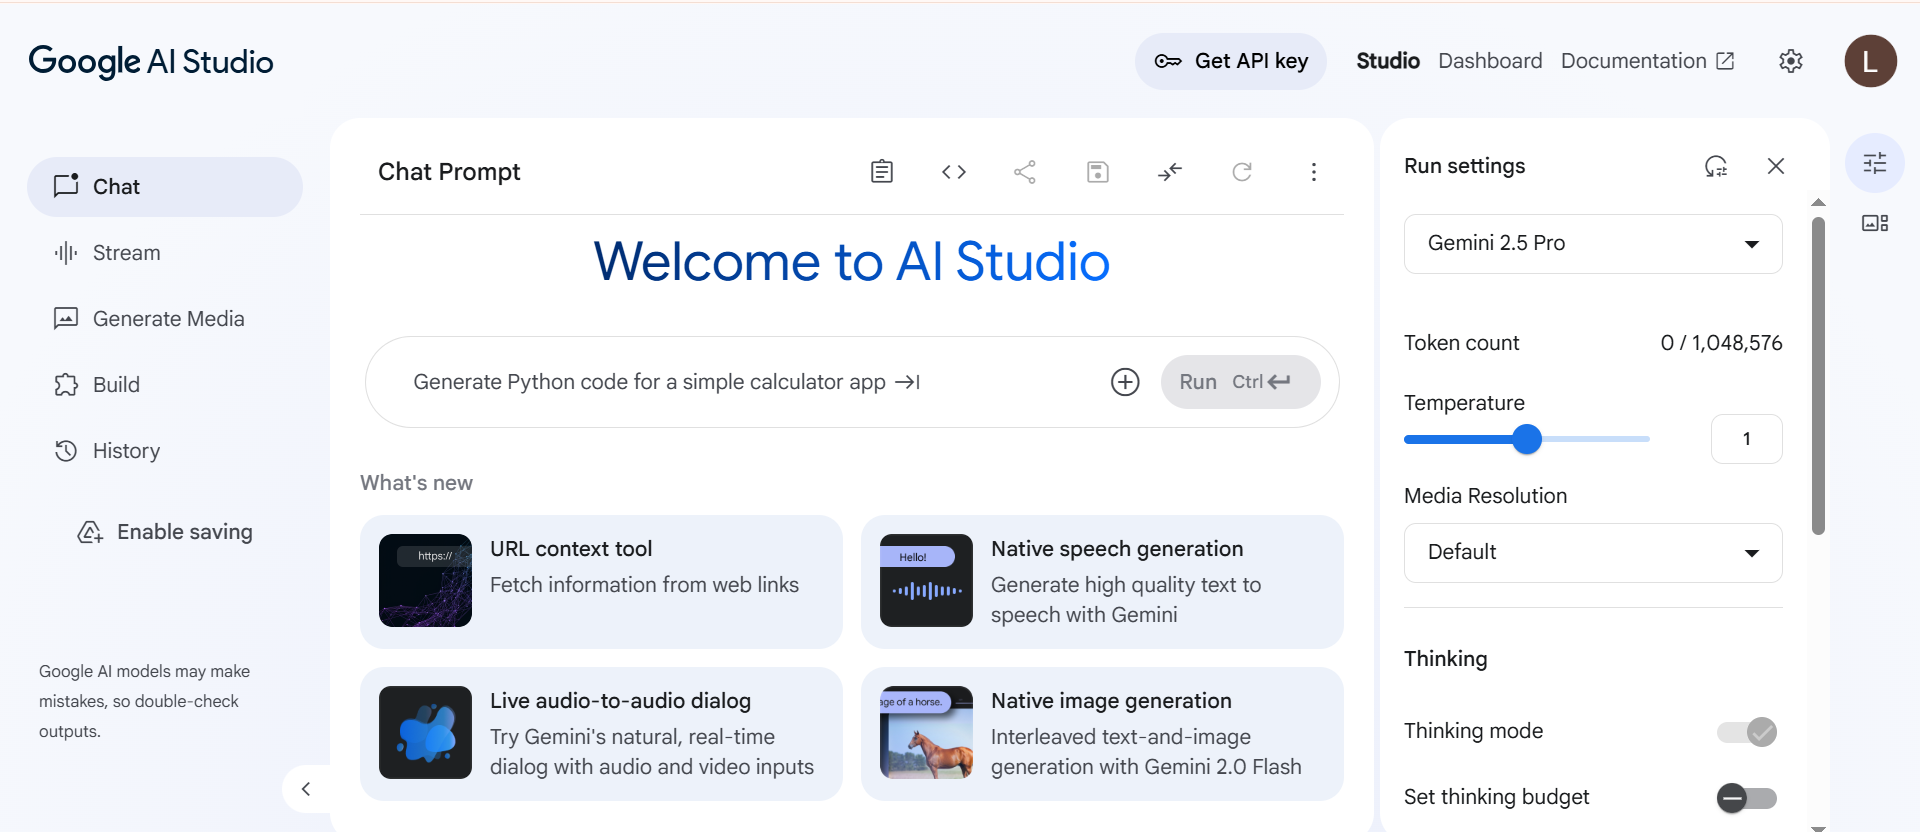This screenshot has width=1920, height=832.
Task: Switch to the Studio tab
Action: click(1388, 61)
